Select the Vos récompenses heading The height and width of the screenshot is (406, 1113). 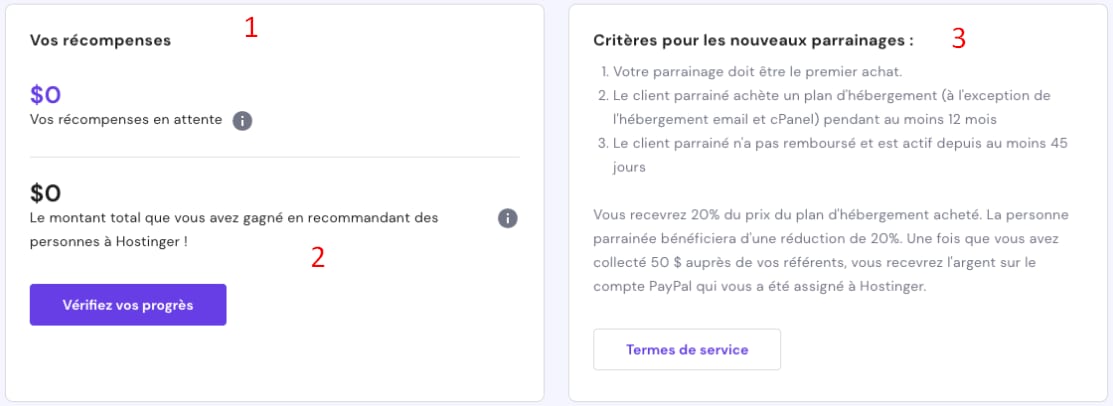click(100, 41)
